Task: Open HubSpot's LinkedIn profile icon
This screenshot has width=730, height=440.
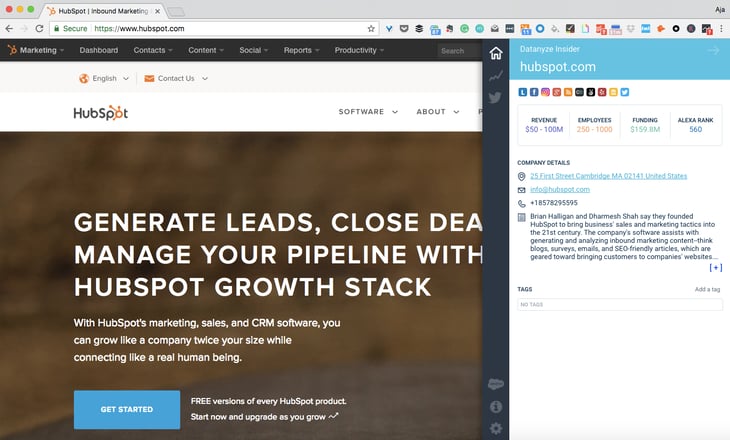Action: click(x=523, y=92)
